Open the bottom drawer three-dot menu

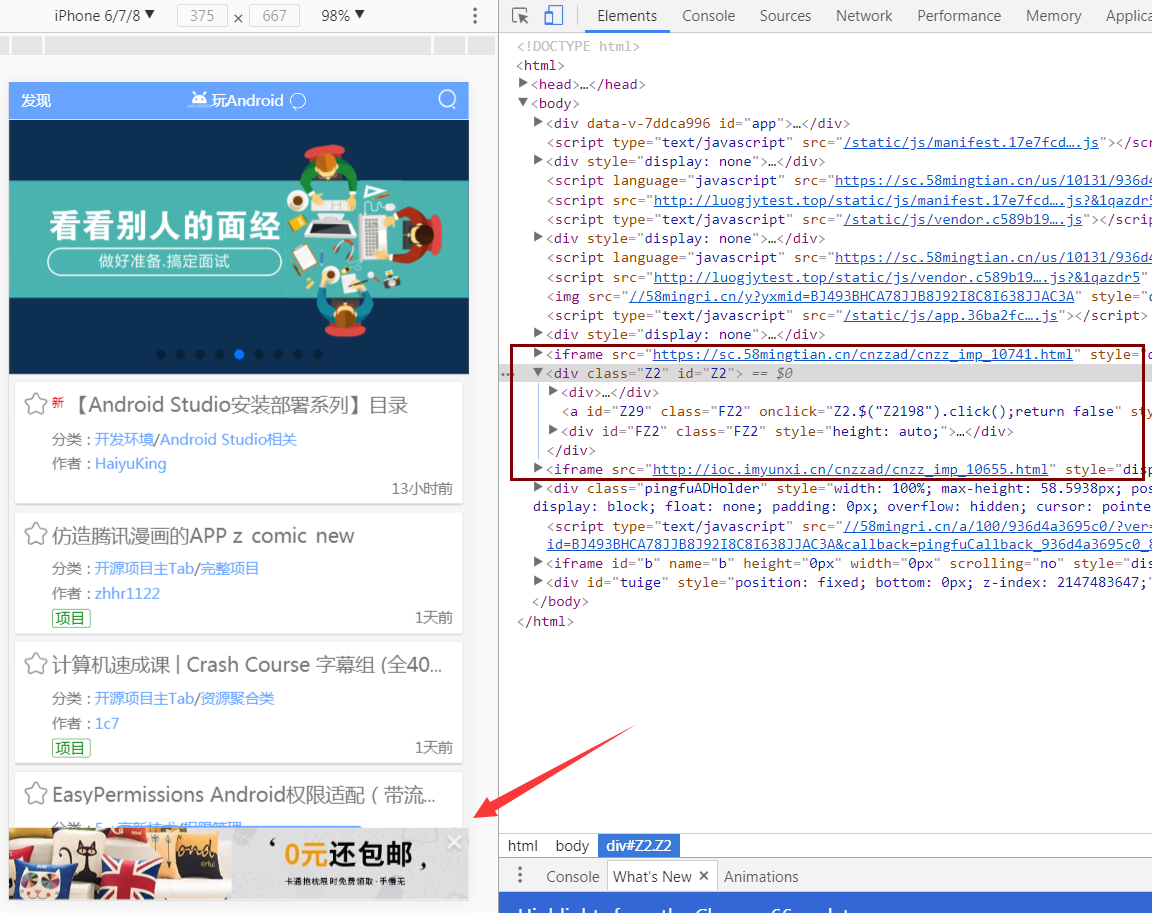[x=520, y=876]
